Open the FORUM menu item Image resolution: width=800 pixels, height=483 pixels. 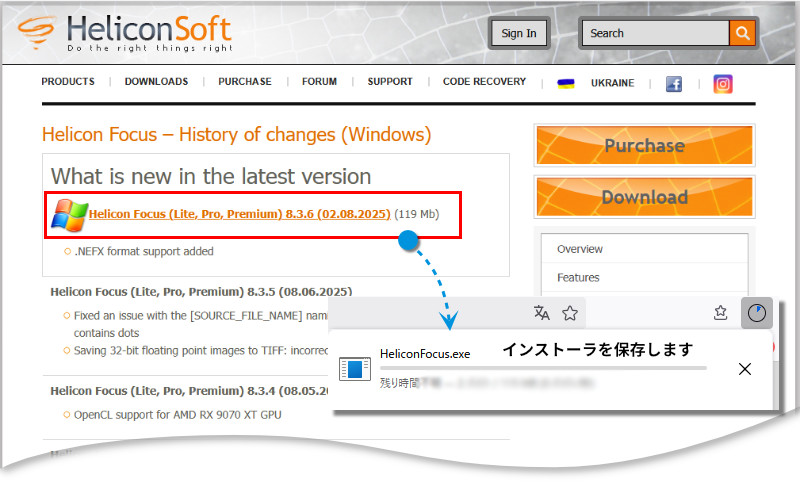319,82
